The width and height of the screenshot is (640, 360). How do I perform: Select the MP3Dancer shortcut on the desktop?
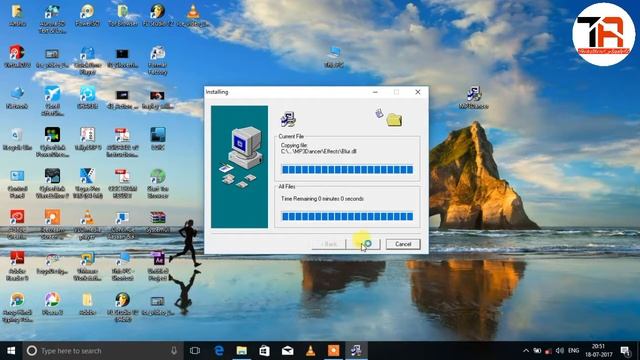click(473, 98)
